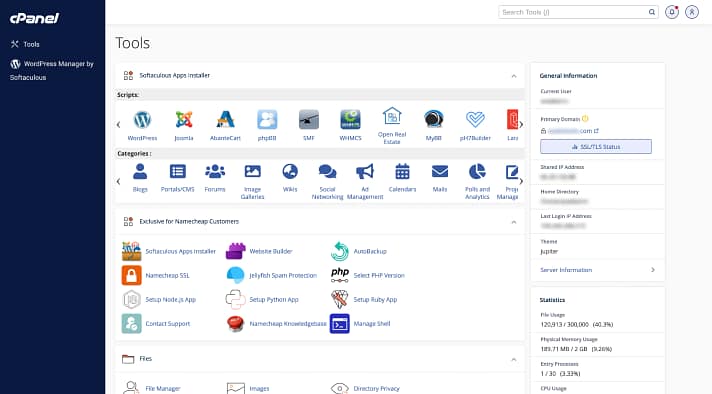Select the MyBB script icon

(x=434, y=120)
